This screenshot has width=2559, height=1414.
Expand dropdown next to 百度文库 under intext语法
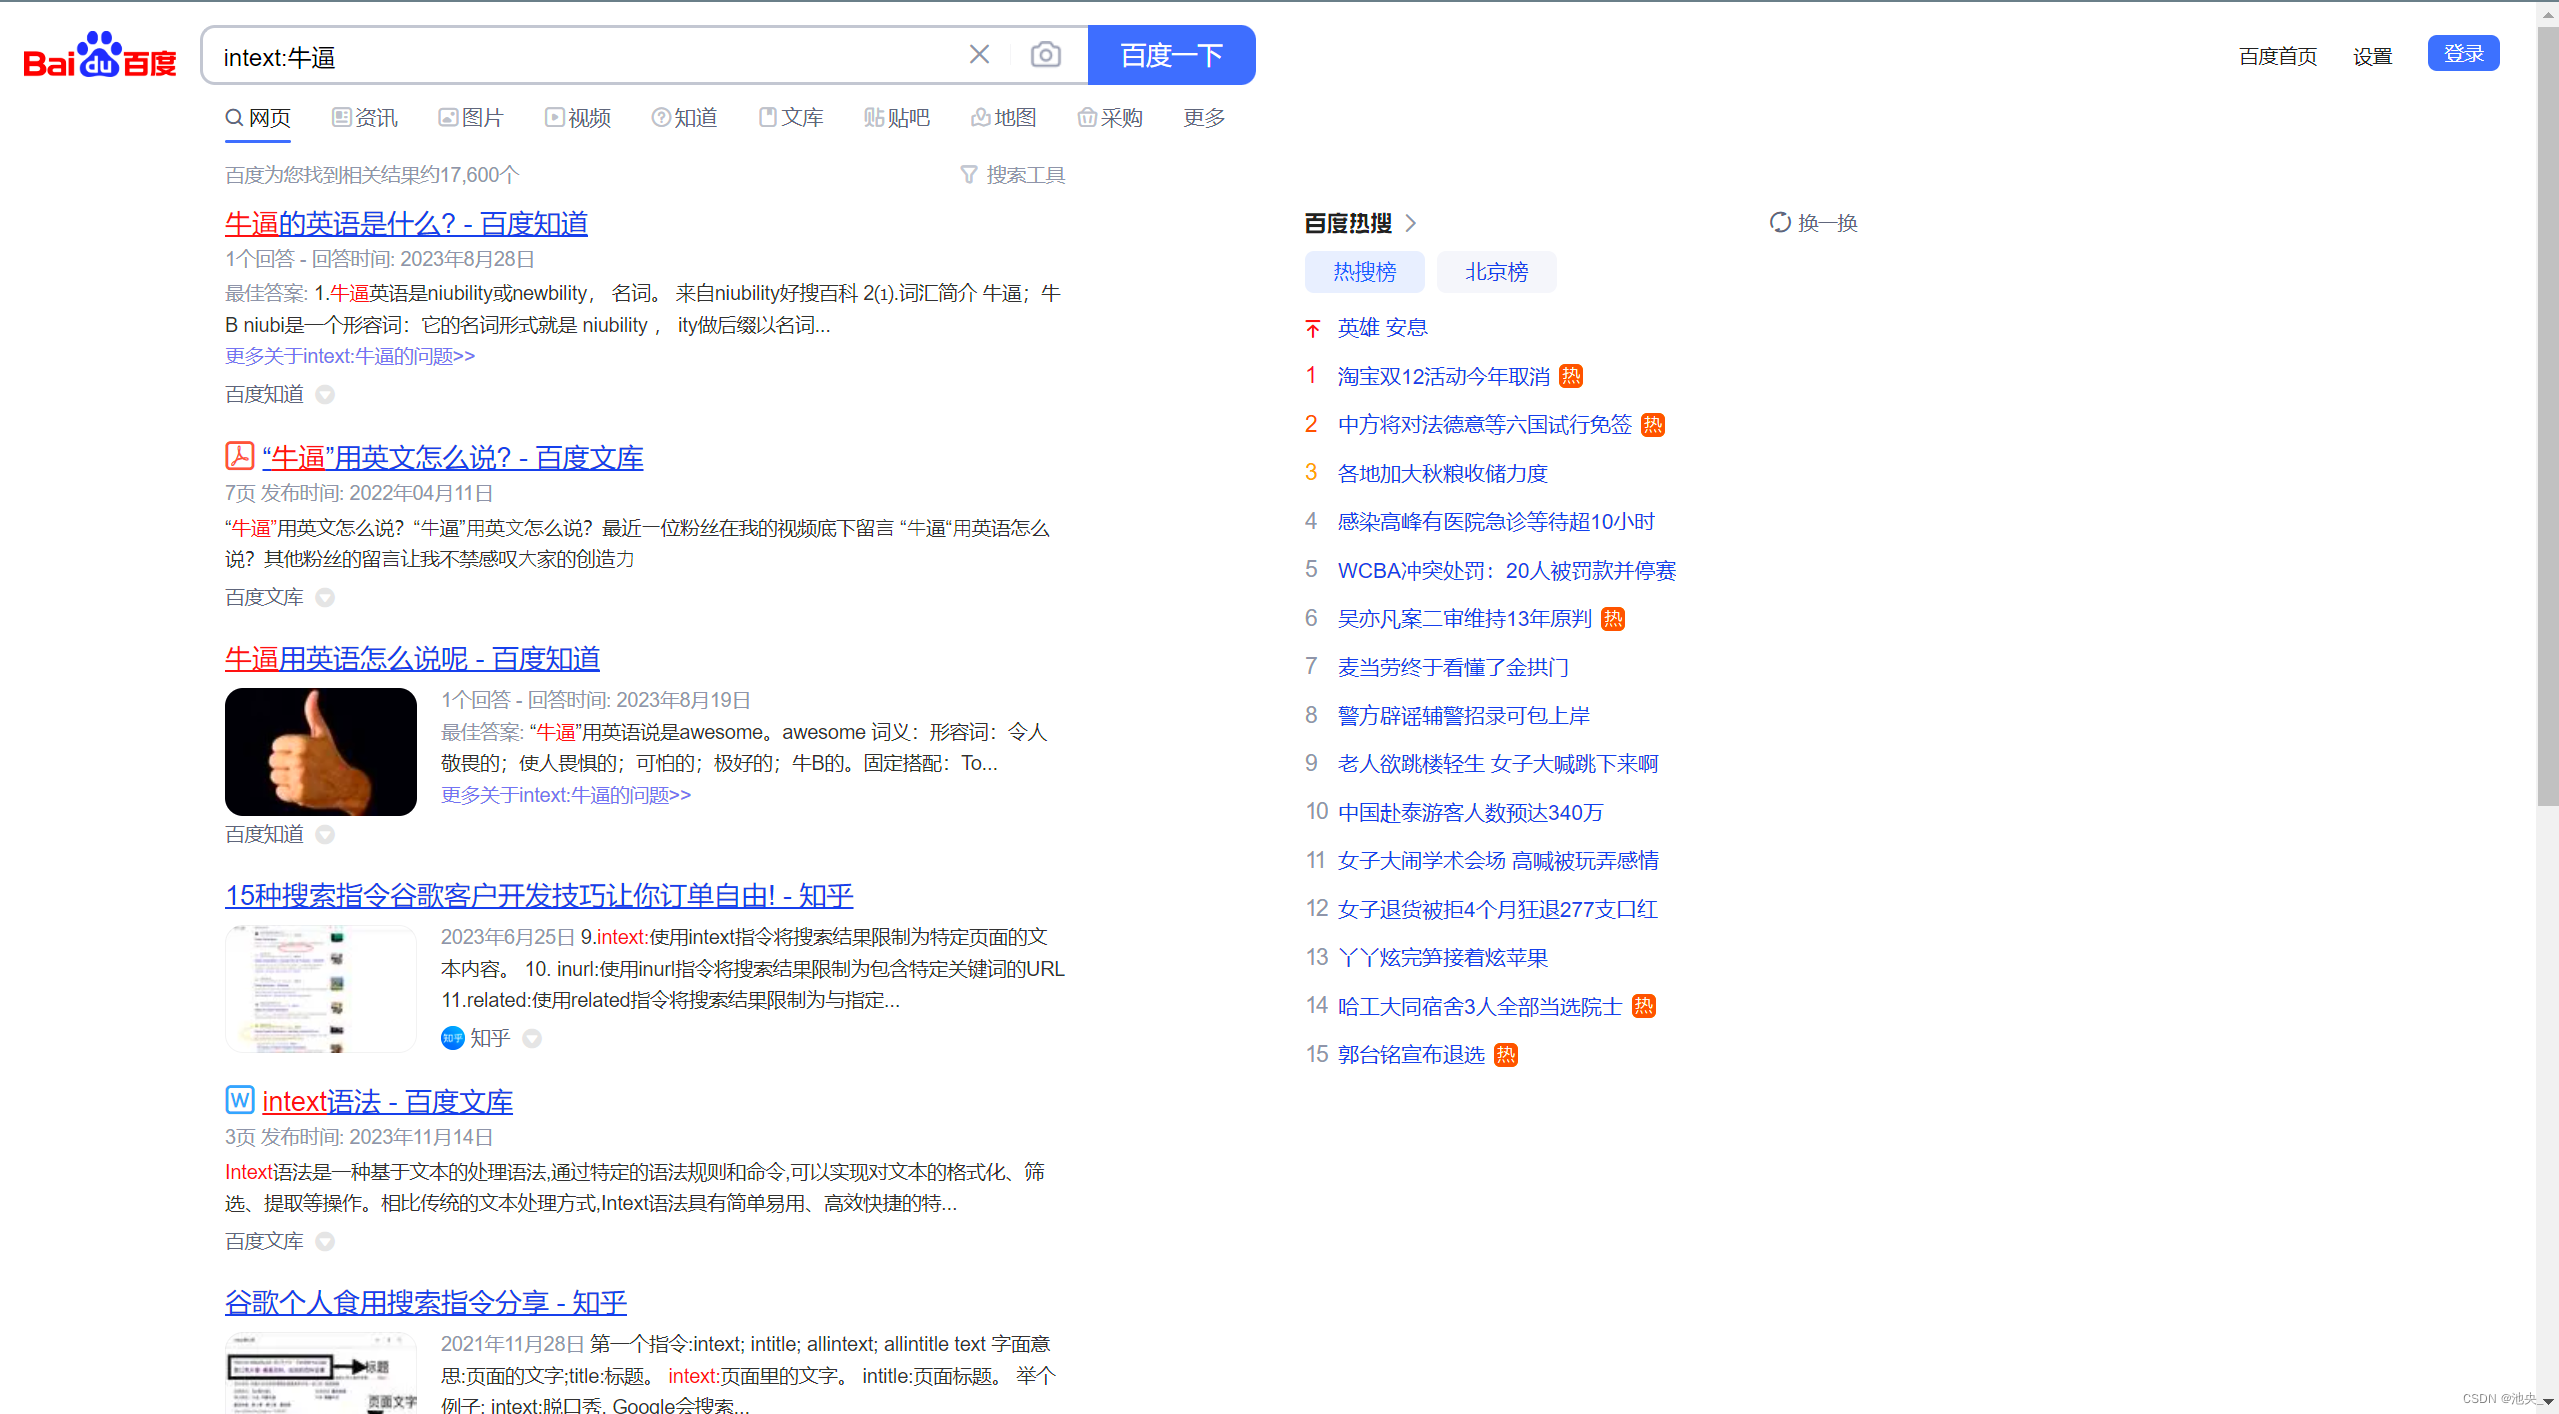point(325,1242)
